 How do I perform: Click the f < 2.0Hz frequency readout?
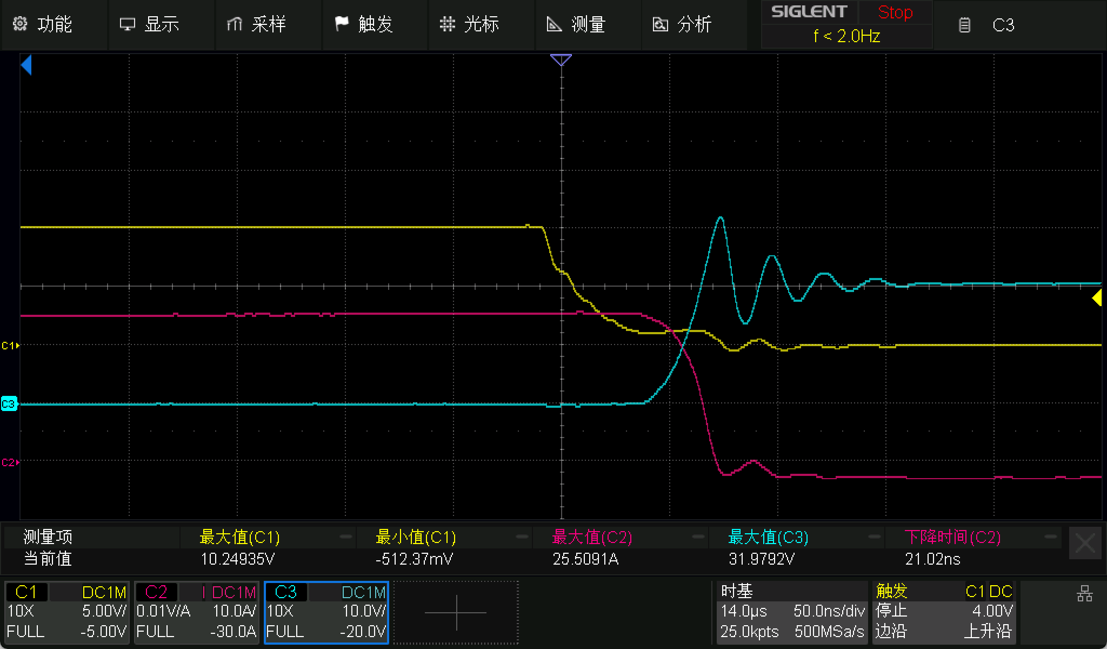click(x=846, y=36)
